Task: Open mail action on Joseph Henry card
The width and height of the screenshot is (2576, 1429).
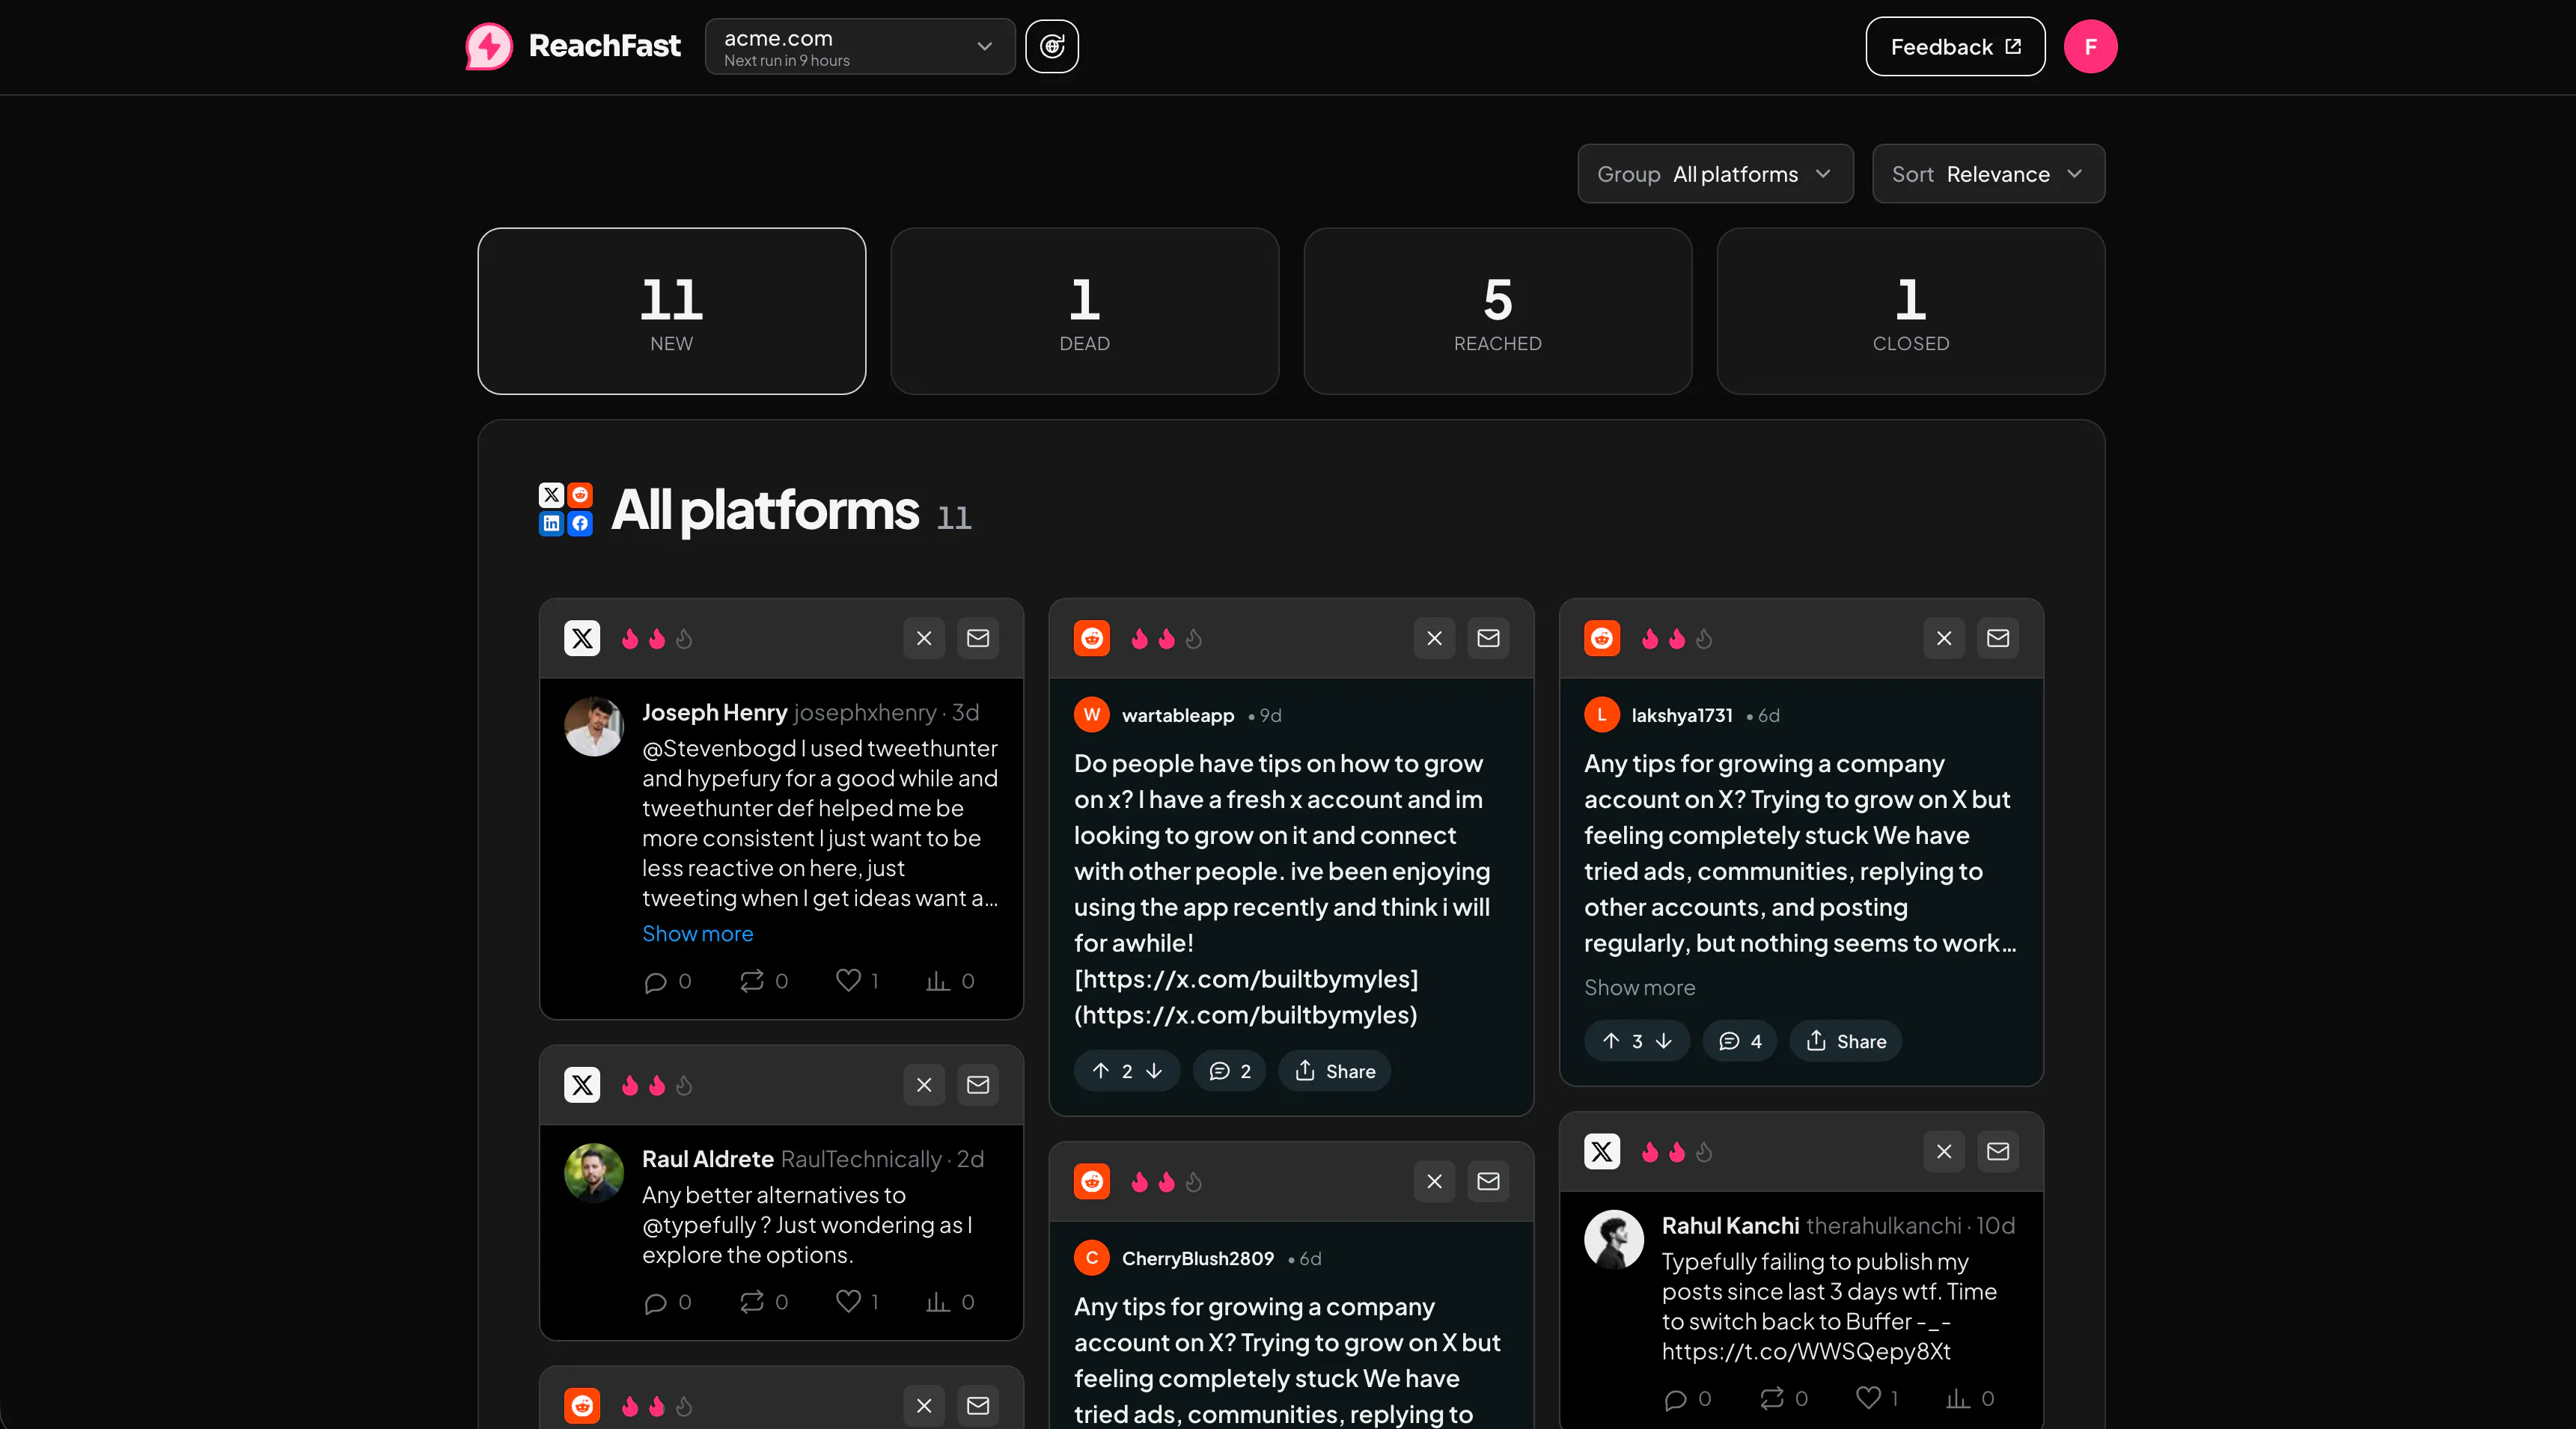Action: pyautogui.click(x=978, y=638)
